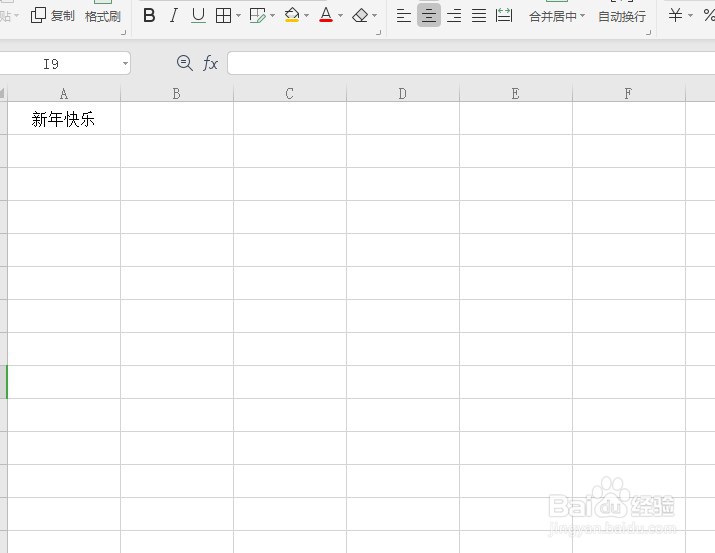This screenshot has width=715, height=553.
Task: Click the Format Painter (格式刷) button
Action: 103,16
